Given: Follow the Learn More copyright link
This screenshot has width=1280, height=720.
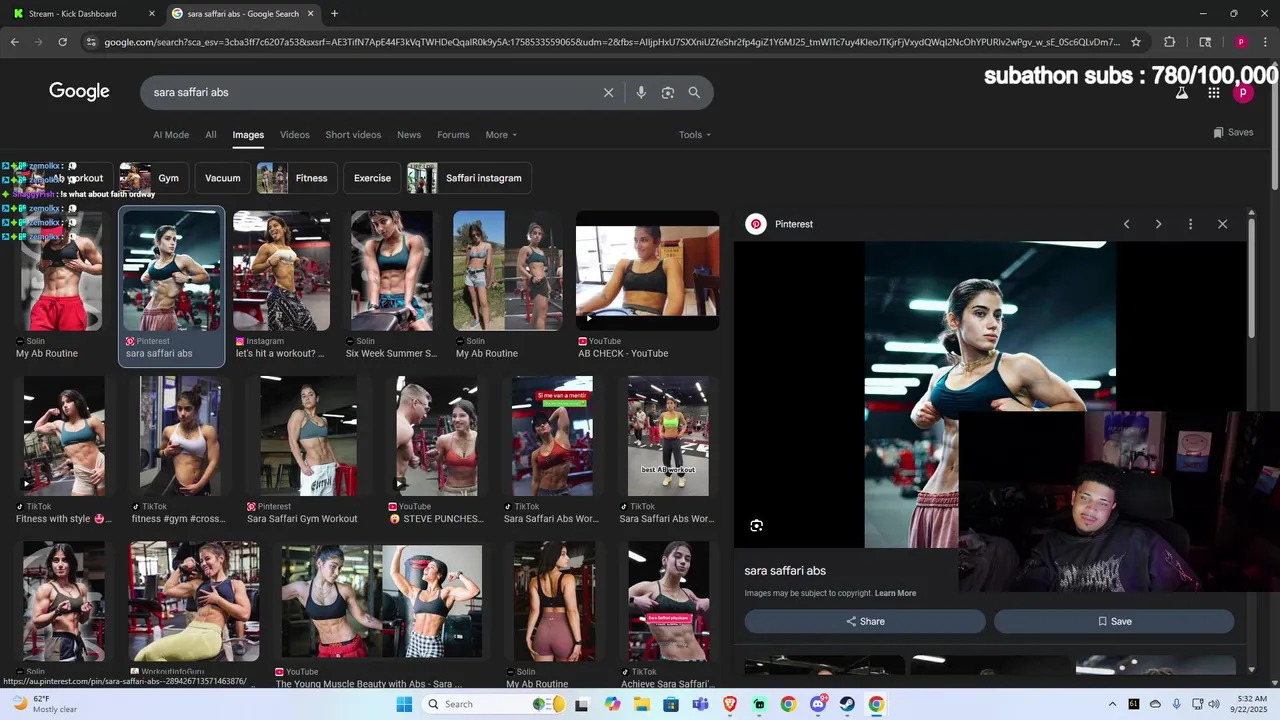Looking at the screenshot, I should 895,593.
